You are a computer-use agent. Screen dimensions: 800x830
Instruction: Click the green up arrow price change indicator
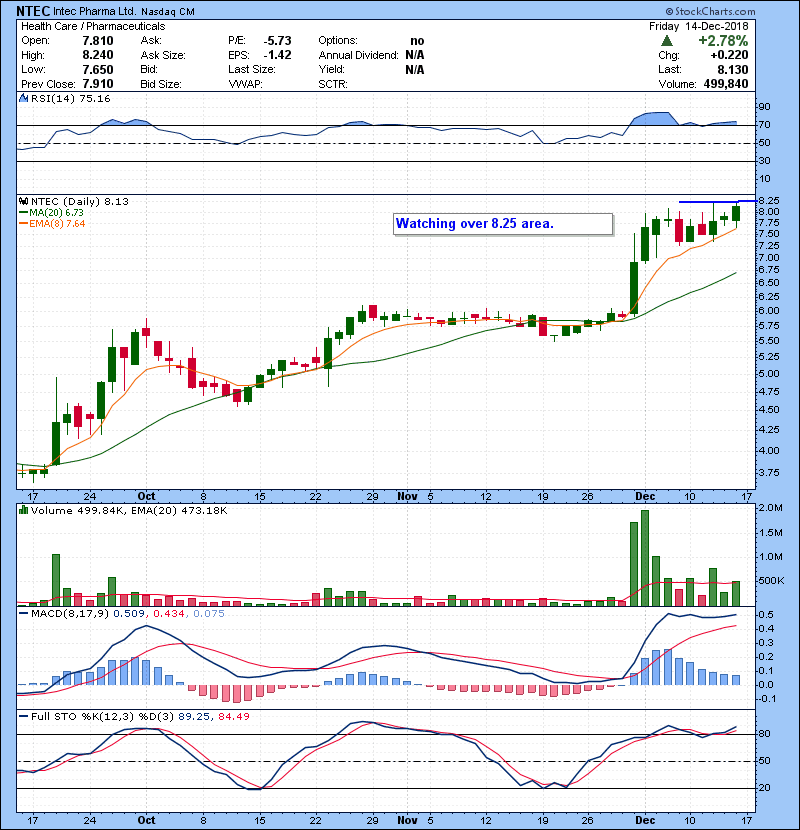coord(667,40)
